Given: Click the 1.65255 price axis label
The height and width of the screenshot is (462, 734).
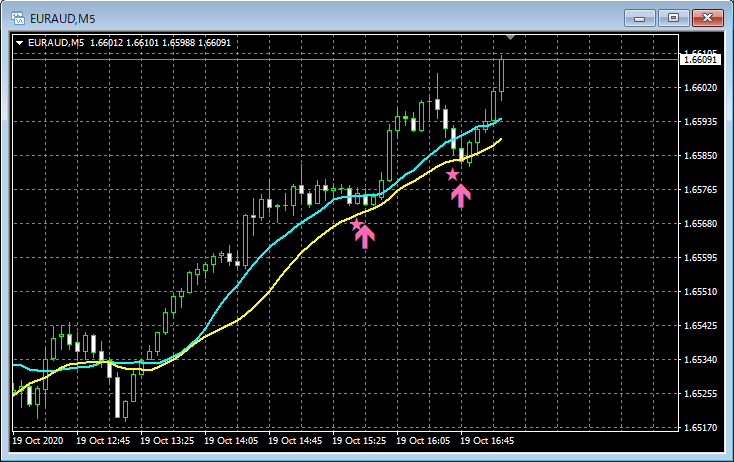Looking at the screenshot, I should [700, 394].
